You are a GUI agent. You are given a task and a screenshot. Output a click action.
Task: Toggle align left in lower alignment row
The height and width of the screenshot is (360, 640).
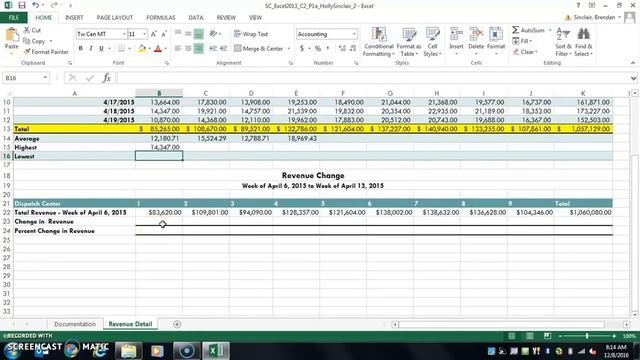[x=178, y=49]
